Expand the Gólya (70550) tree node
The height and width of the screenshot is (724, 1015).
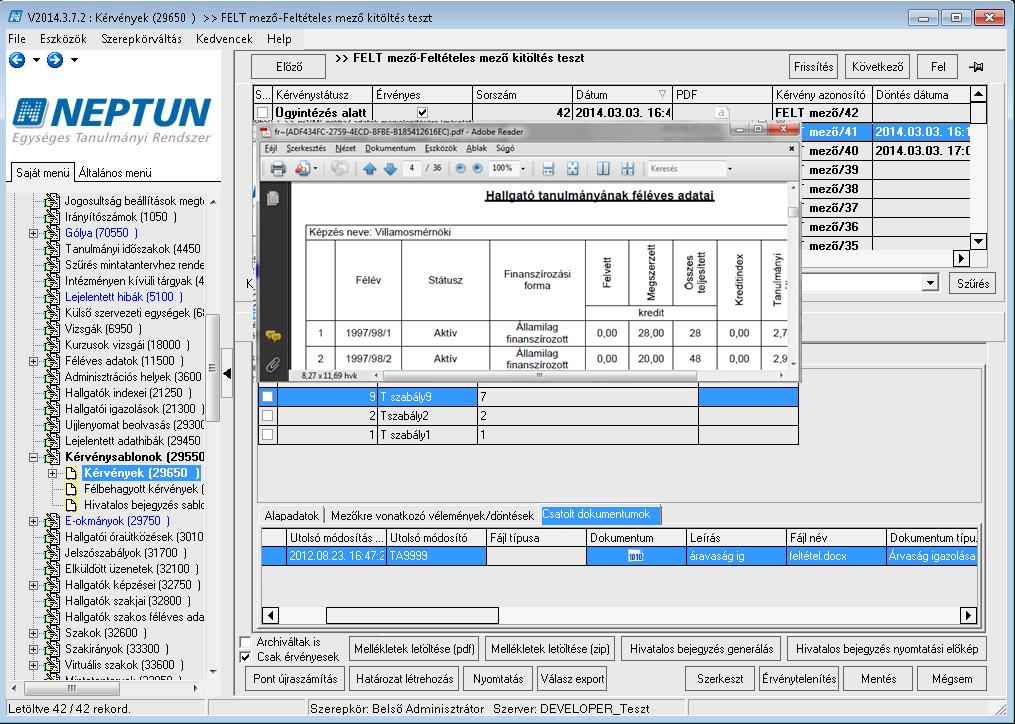click(x=34, y=233)
